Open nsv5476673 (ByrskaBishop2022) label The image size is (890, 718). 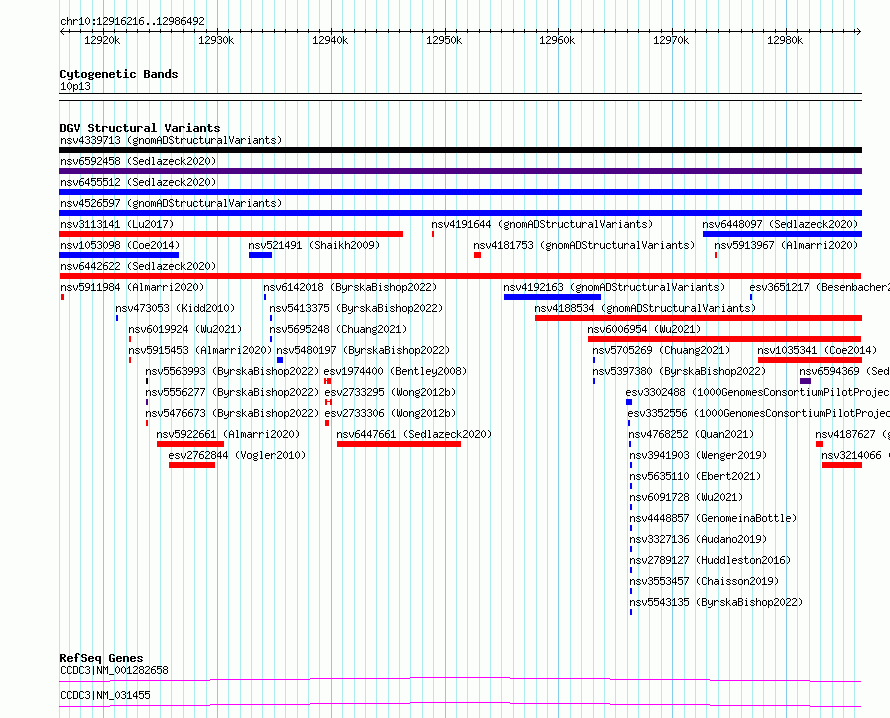232,413
